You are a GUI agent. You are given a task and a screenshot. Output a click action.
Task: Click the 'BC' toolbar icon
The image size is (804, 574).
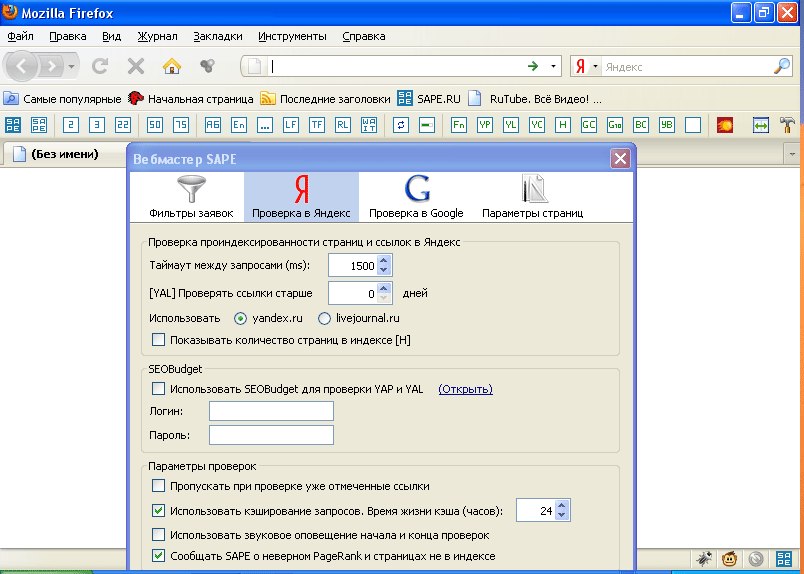tap(641, 125)
